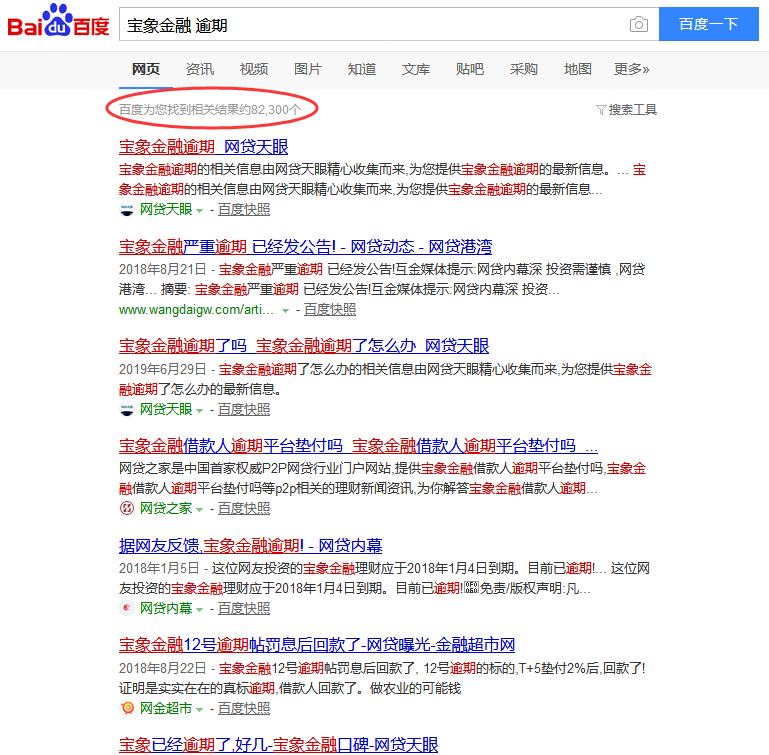Click source name 网贷天眼 under first result

(166, 210)
